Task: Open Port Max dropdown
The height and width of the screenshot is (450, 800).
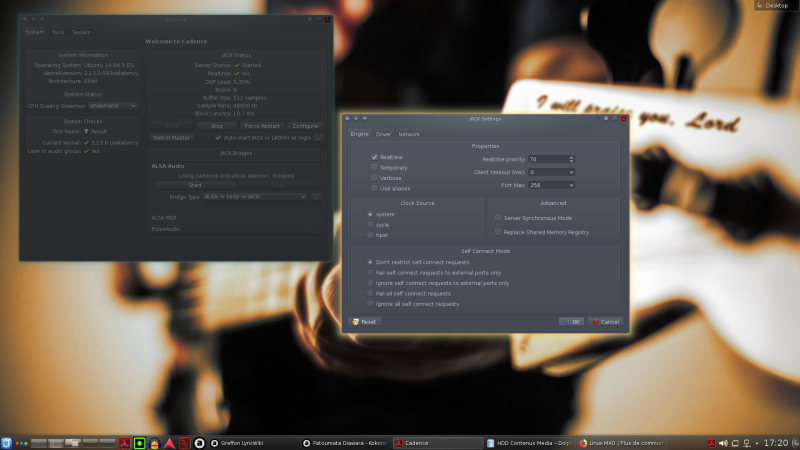Action: (551, 185)
